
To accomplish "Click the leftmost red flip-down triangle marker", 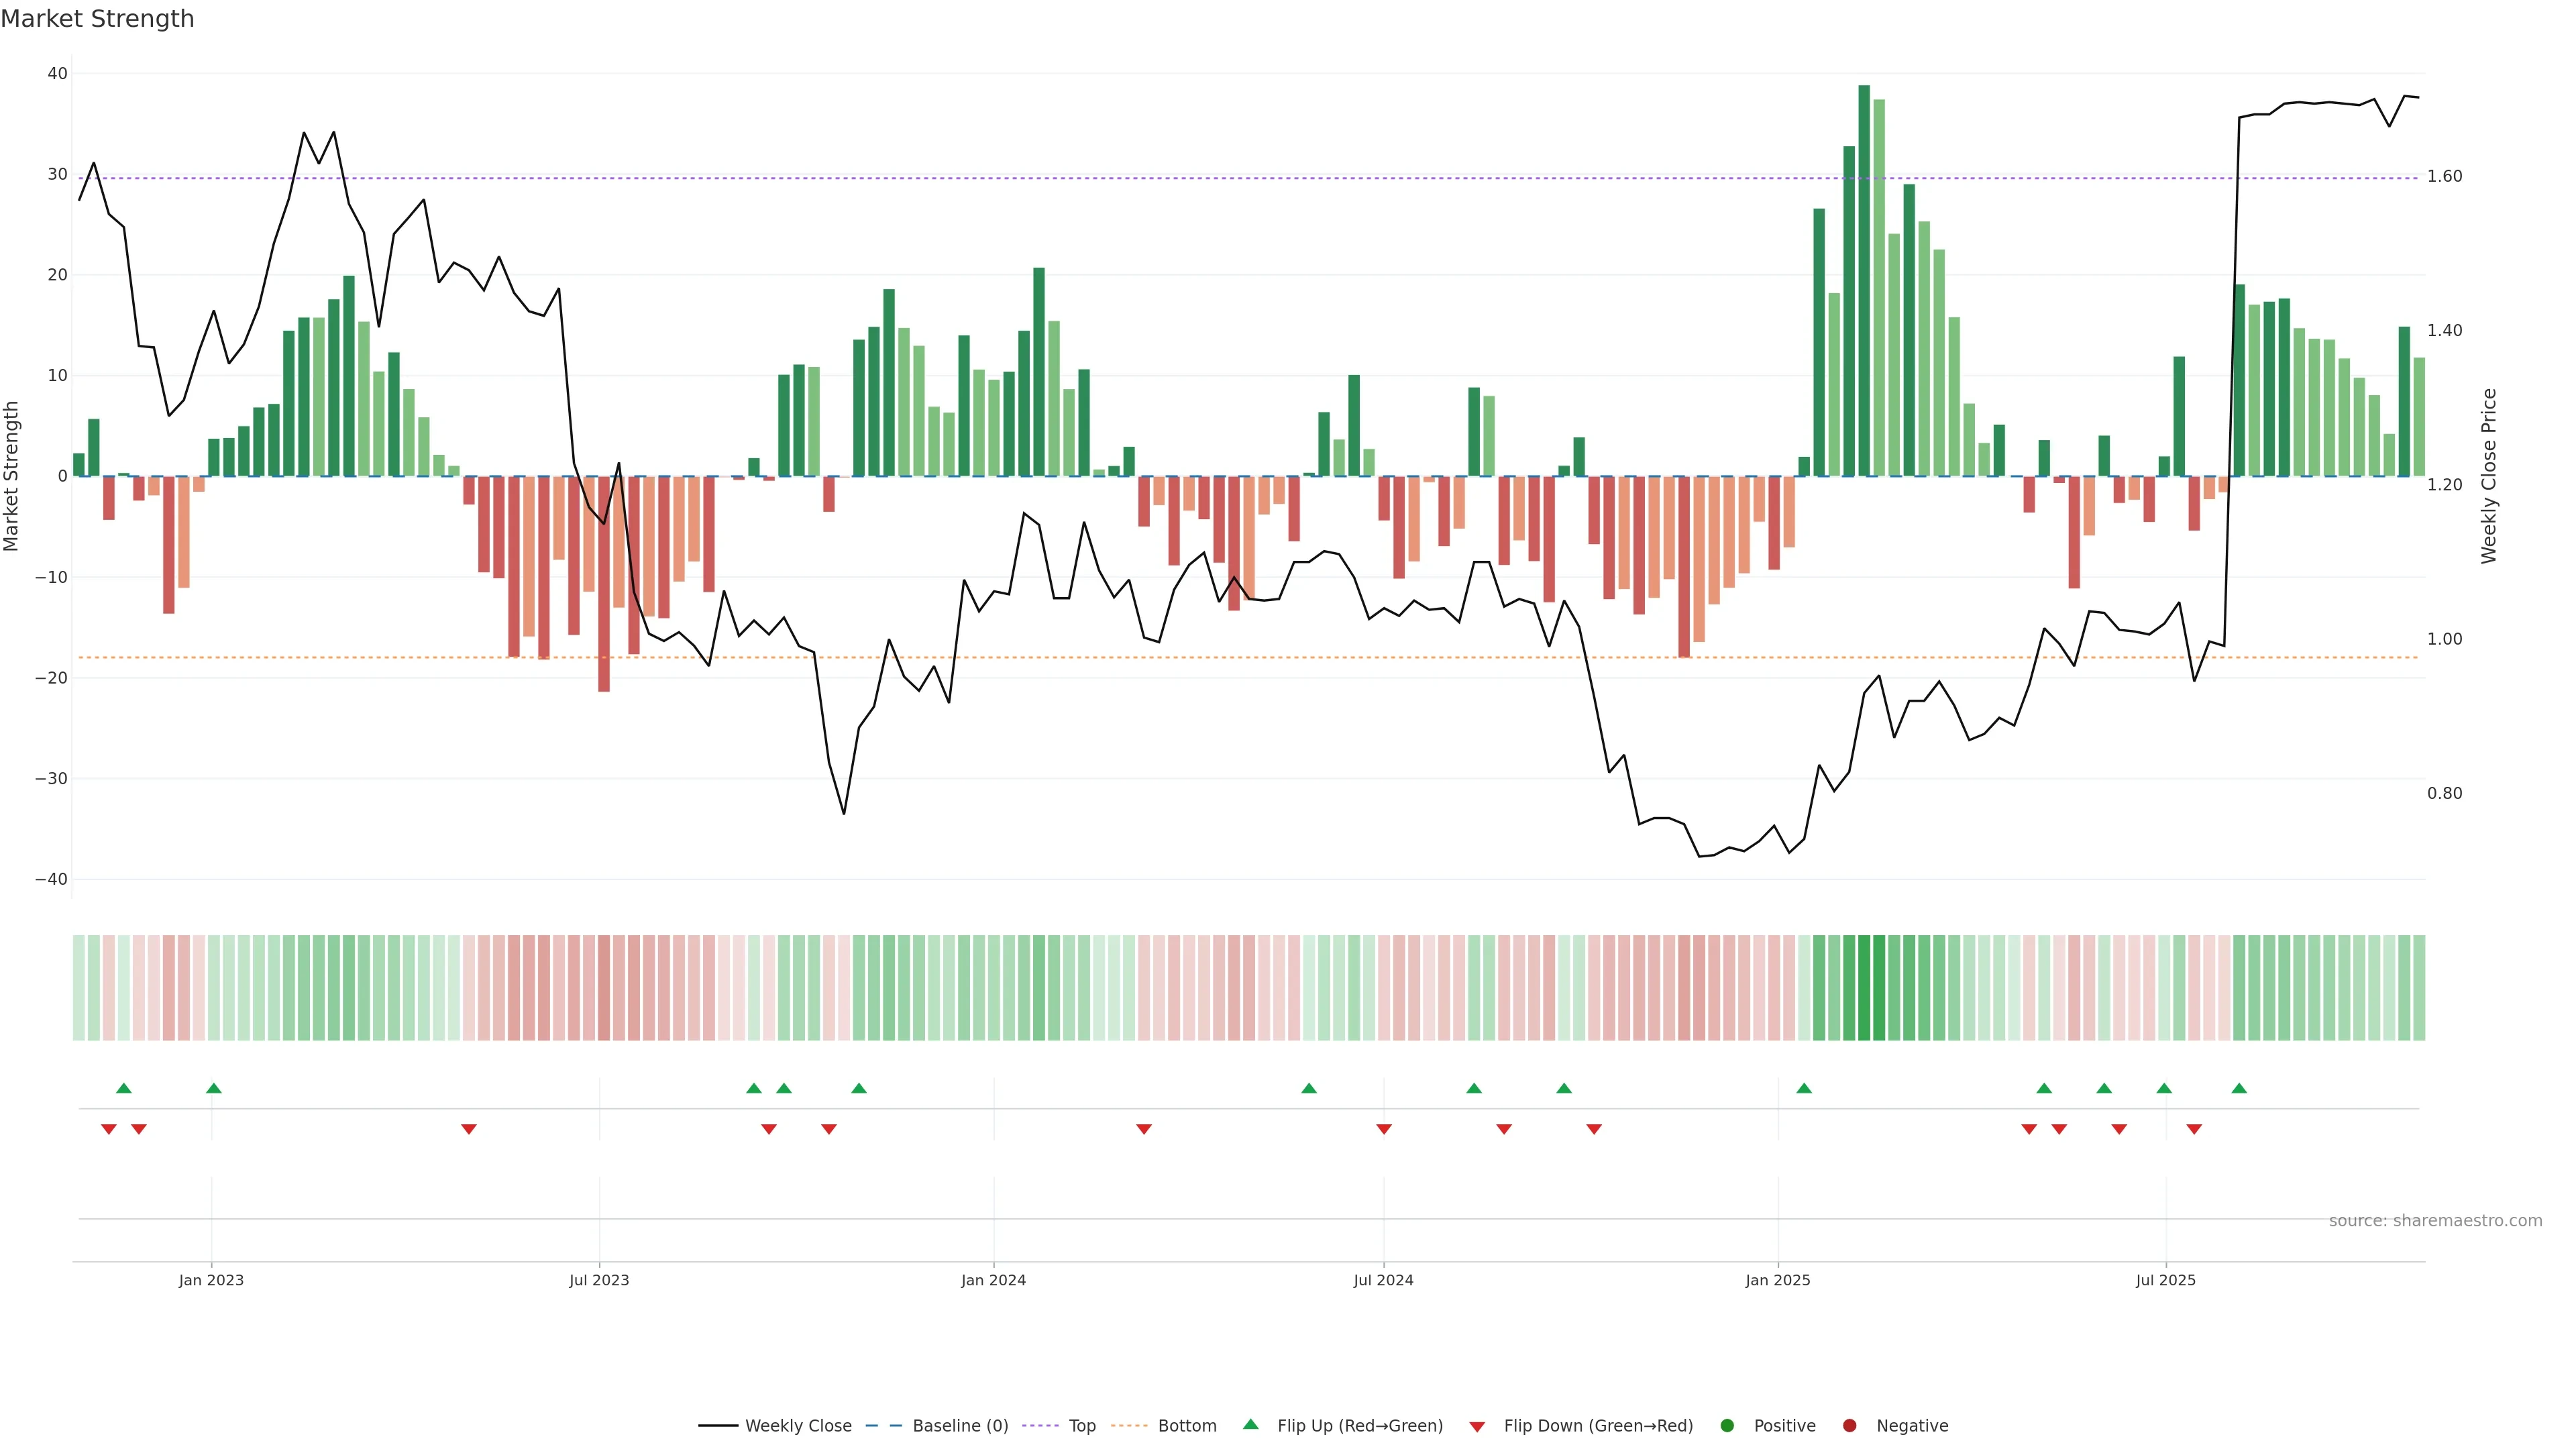I will [x=109, y=1129].
